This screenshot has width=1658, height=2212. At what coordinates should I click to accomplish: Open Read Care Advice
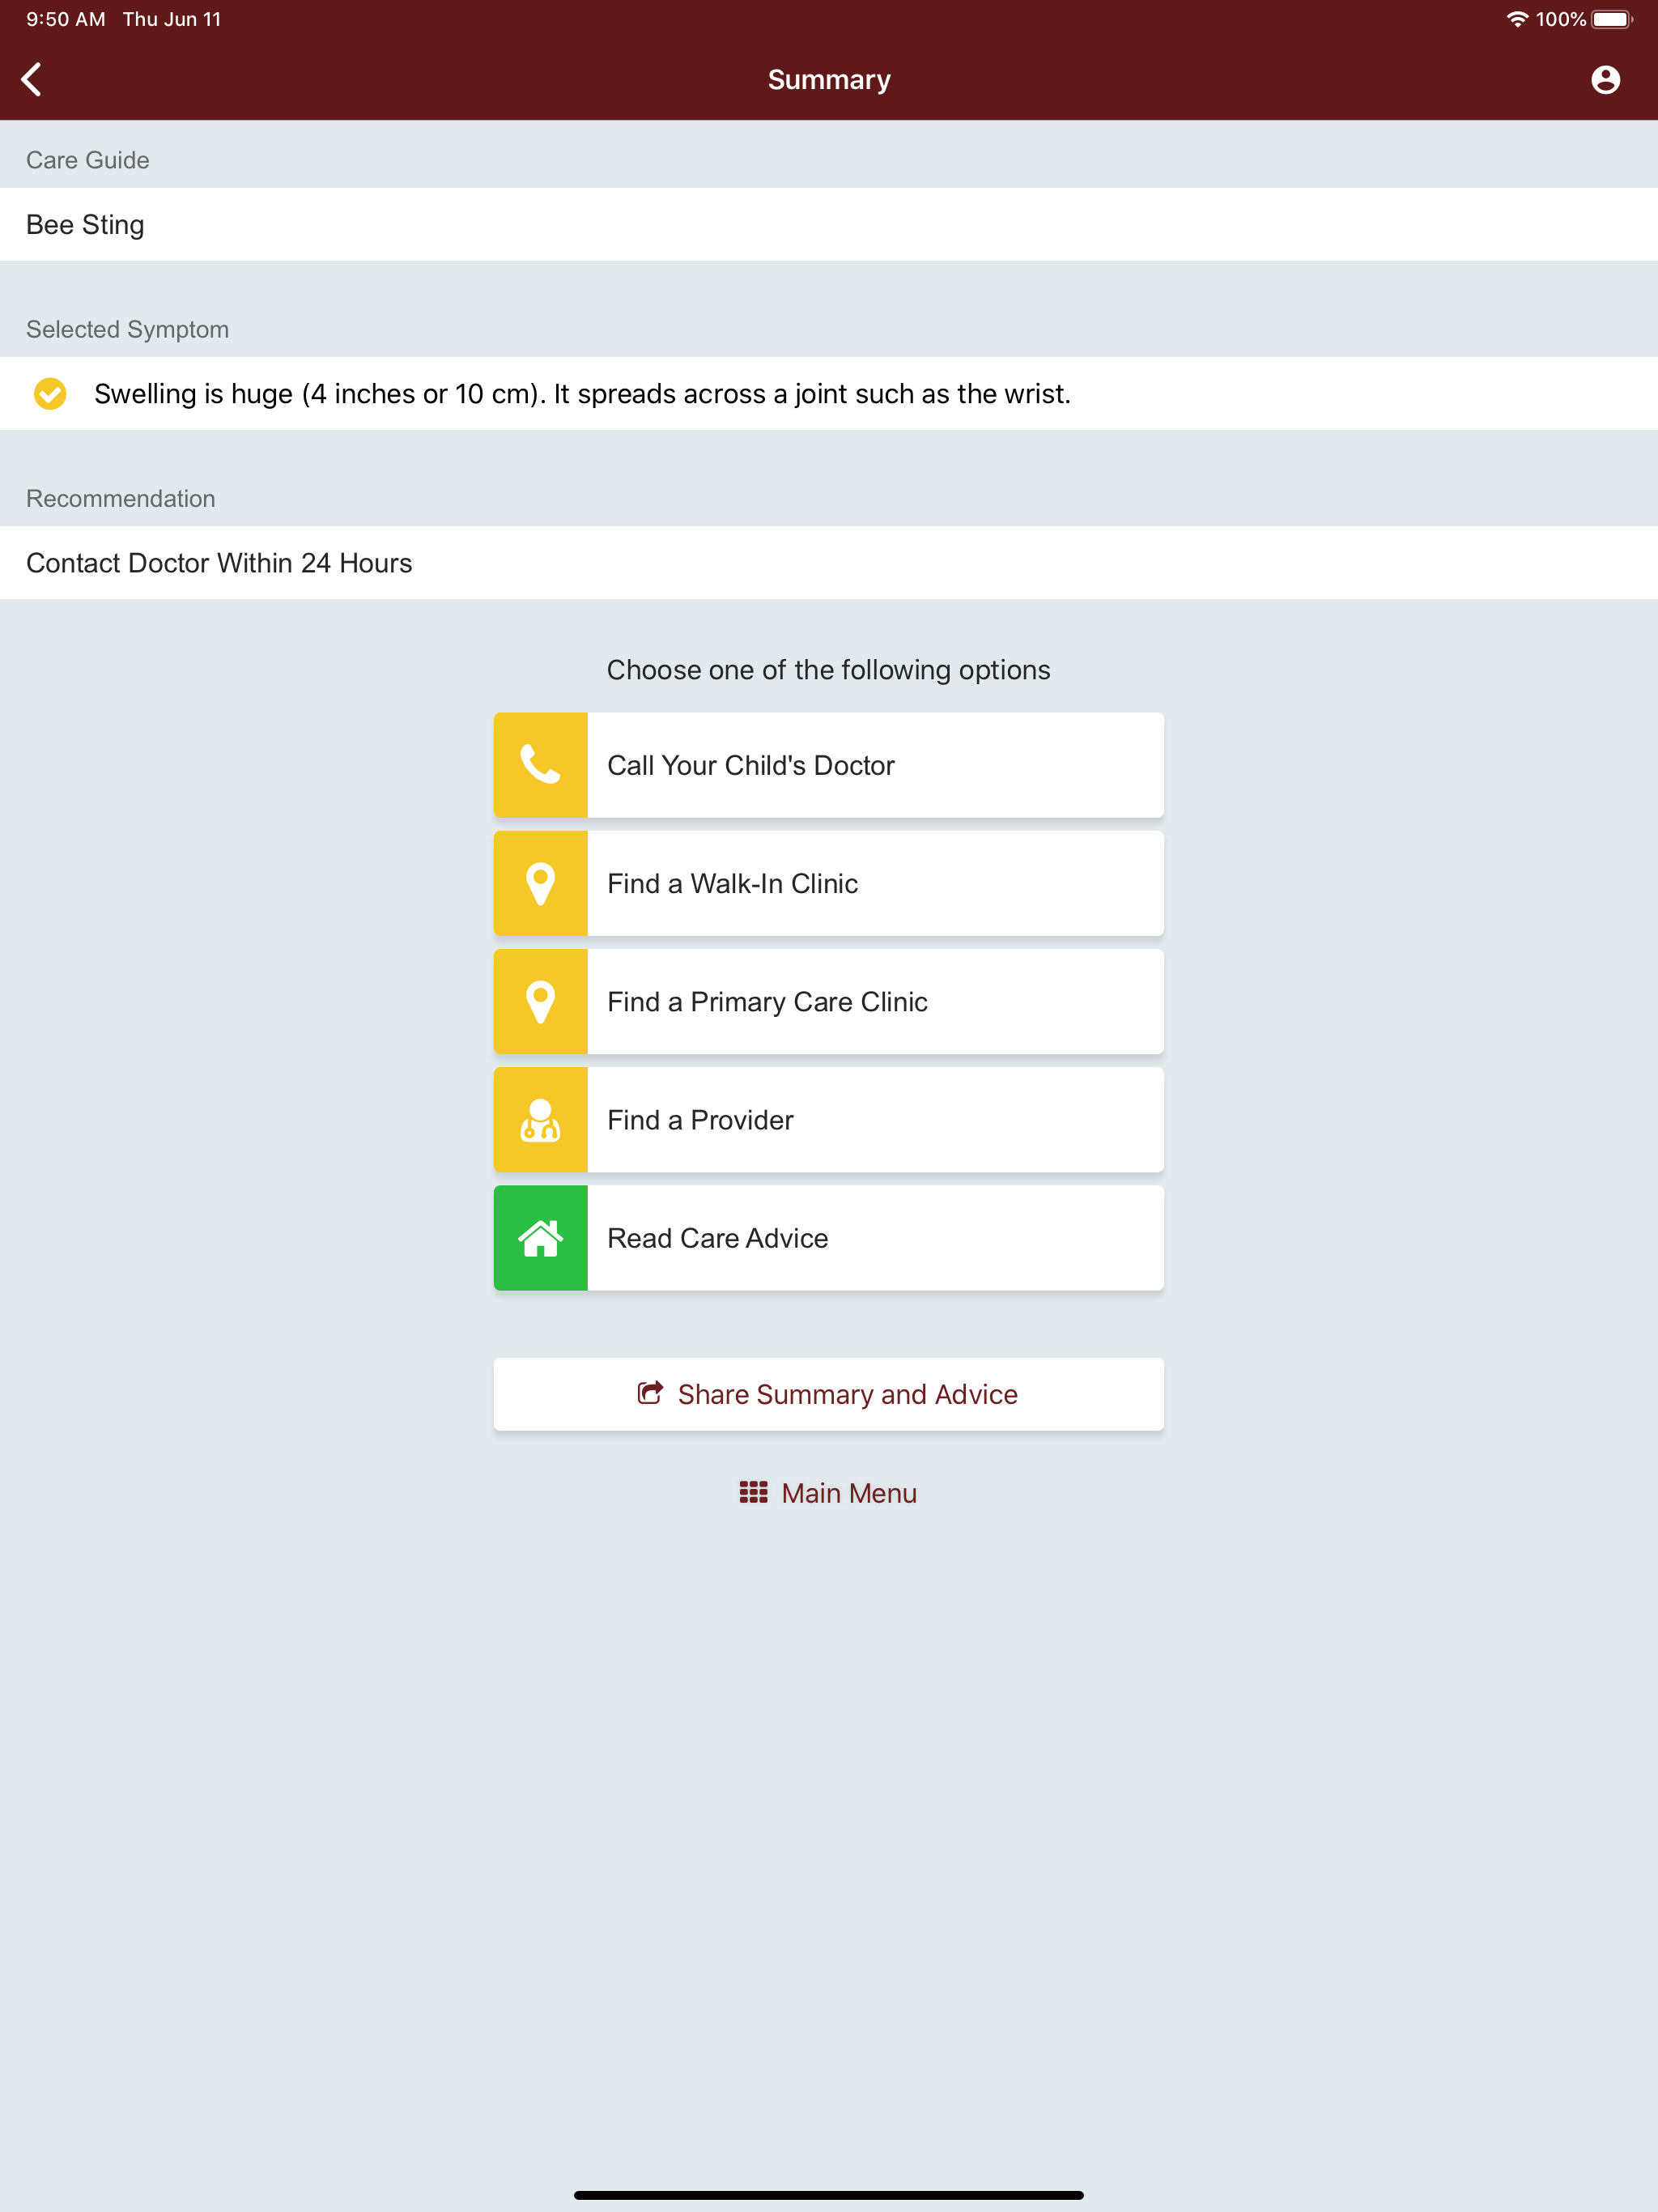828,1238
